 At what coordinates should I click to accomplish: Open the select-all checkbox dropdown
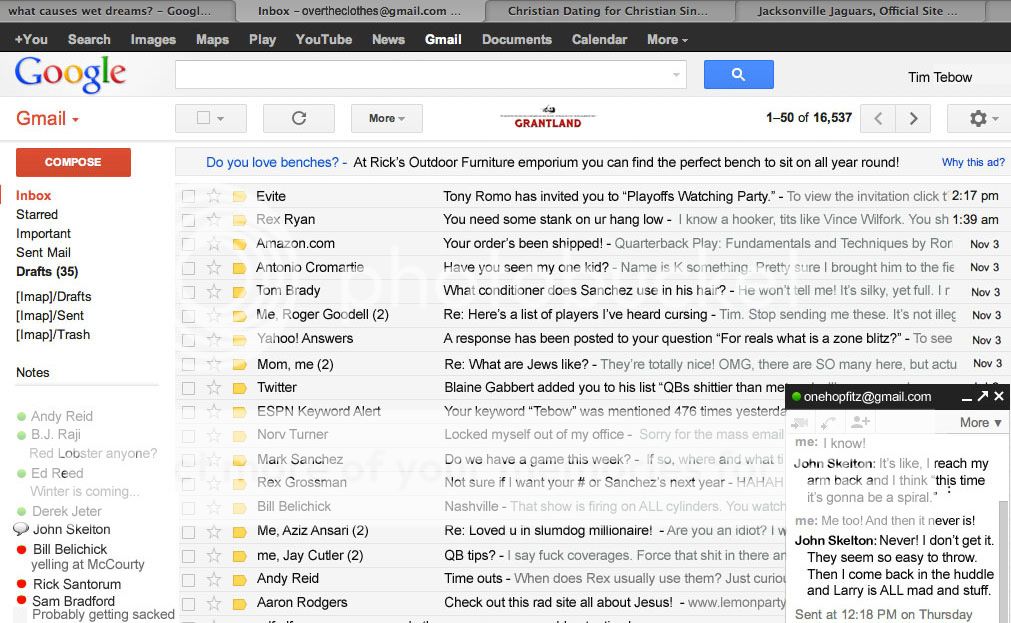click(x=221, y=119)
